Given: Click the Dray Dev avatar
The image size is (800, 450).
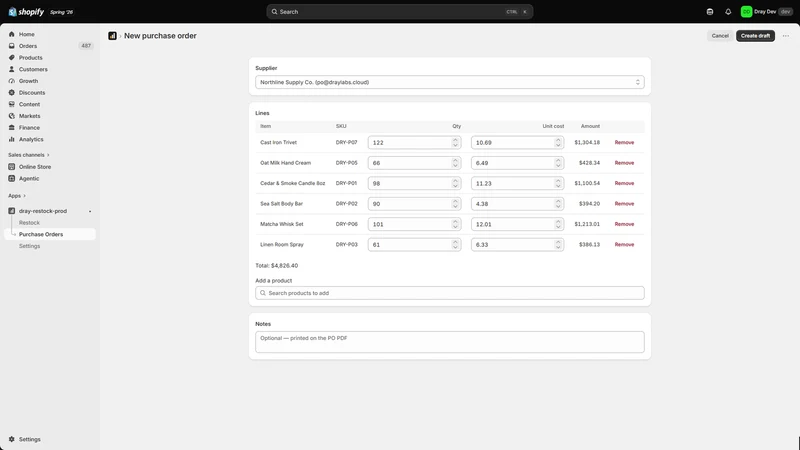Looking at the screenshot, I should [x=746, y=12].
